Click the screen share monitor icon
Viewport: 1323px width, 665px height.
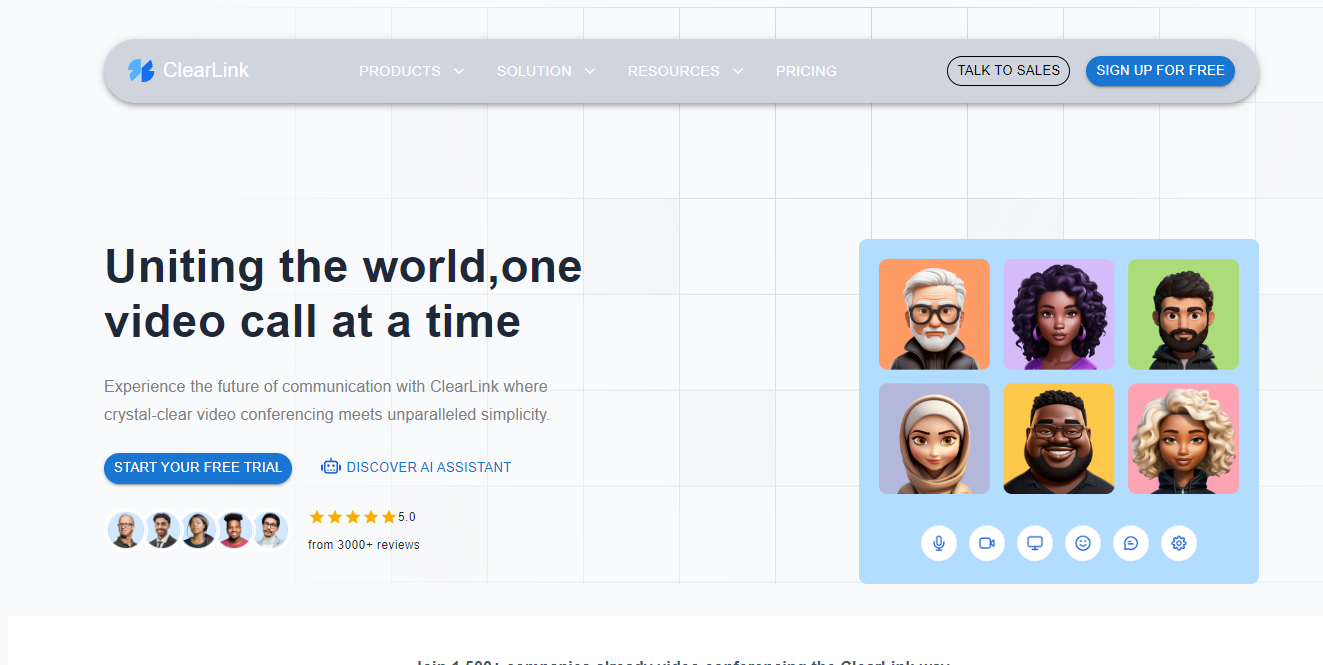[x=1035, y=543]
